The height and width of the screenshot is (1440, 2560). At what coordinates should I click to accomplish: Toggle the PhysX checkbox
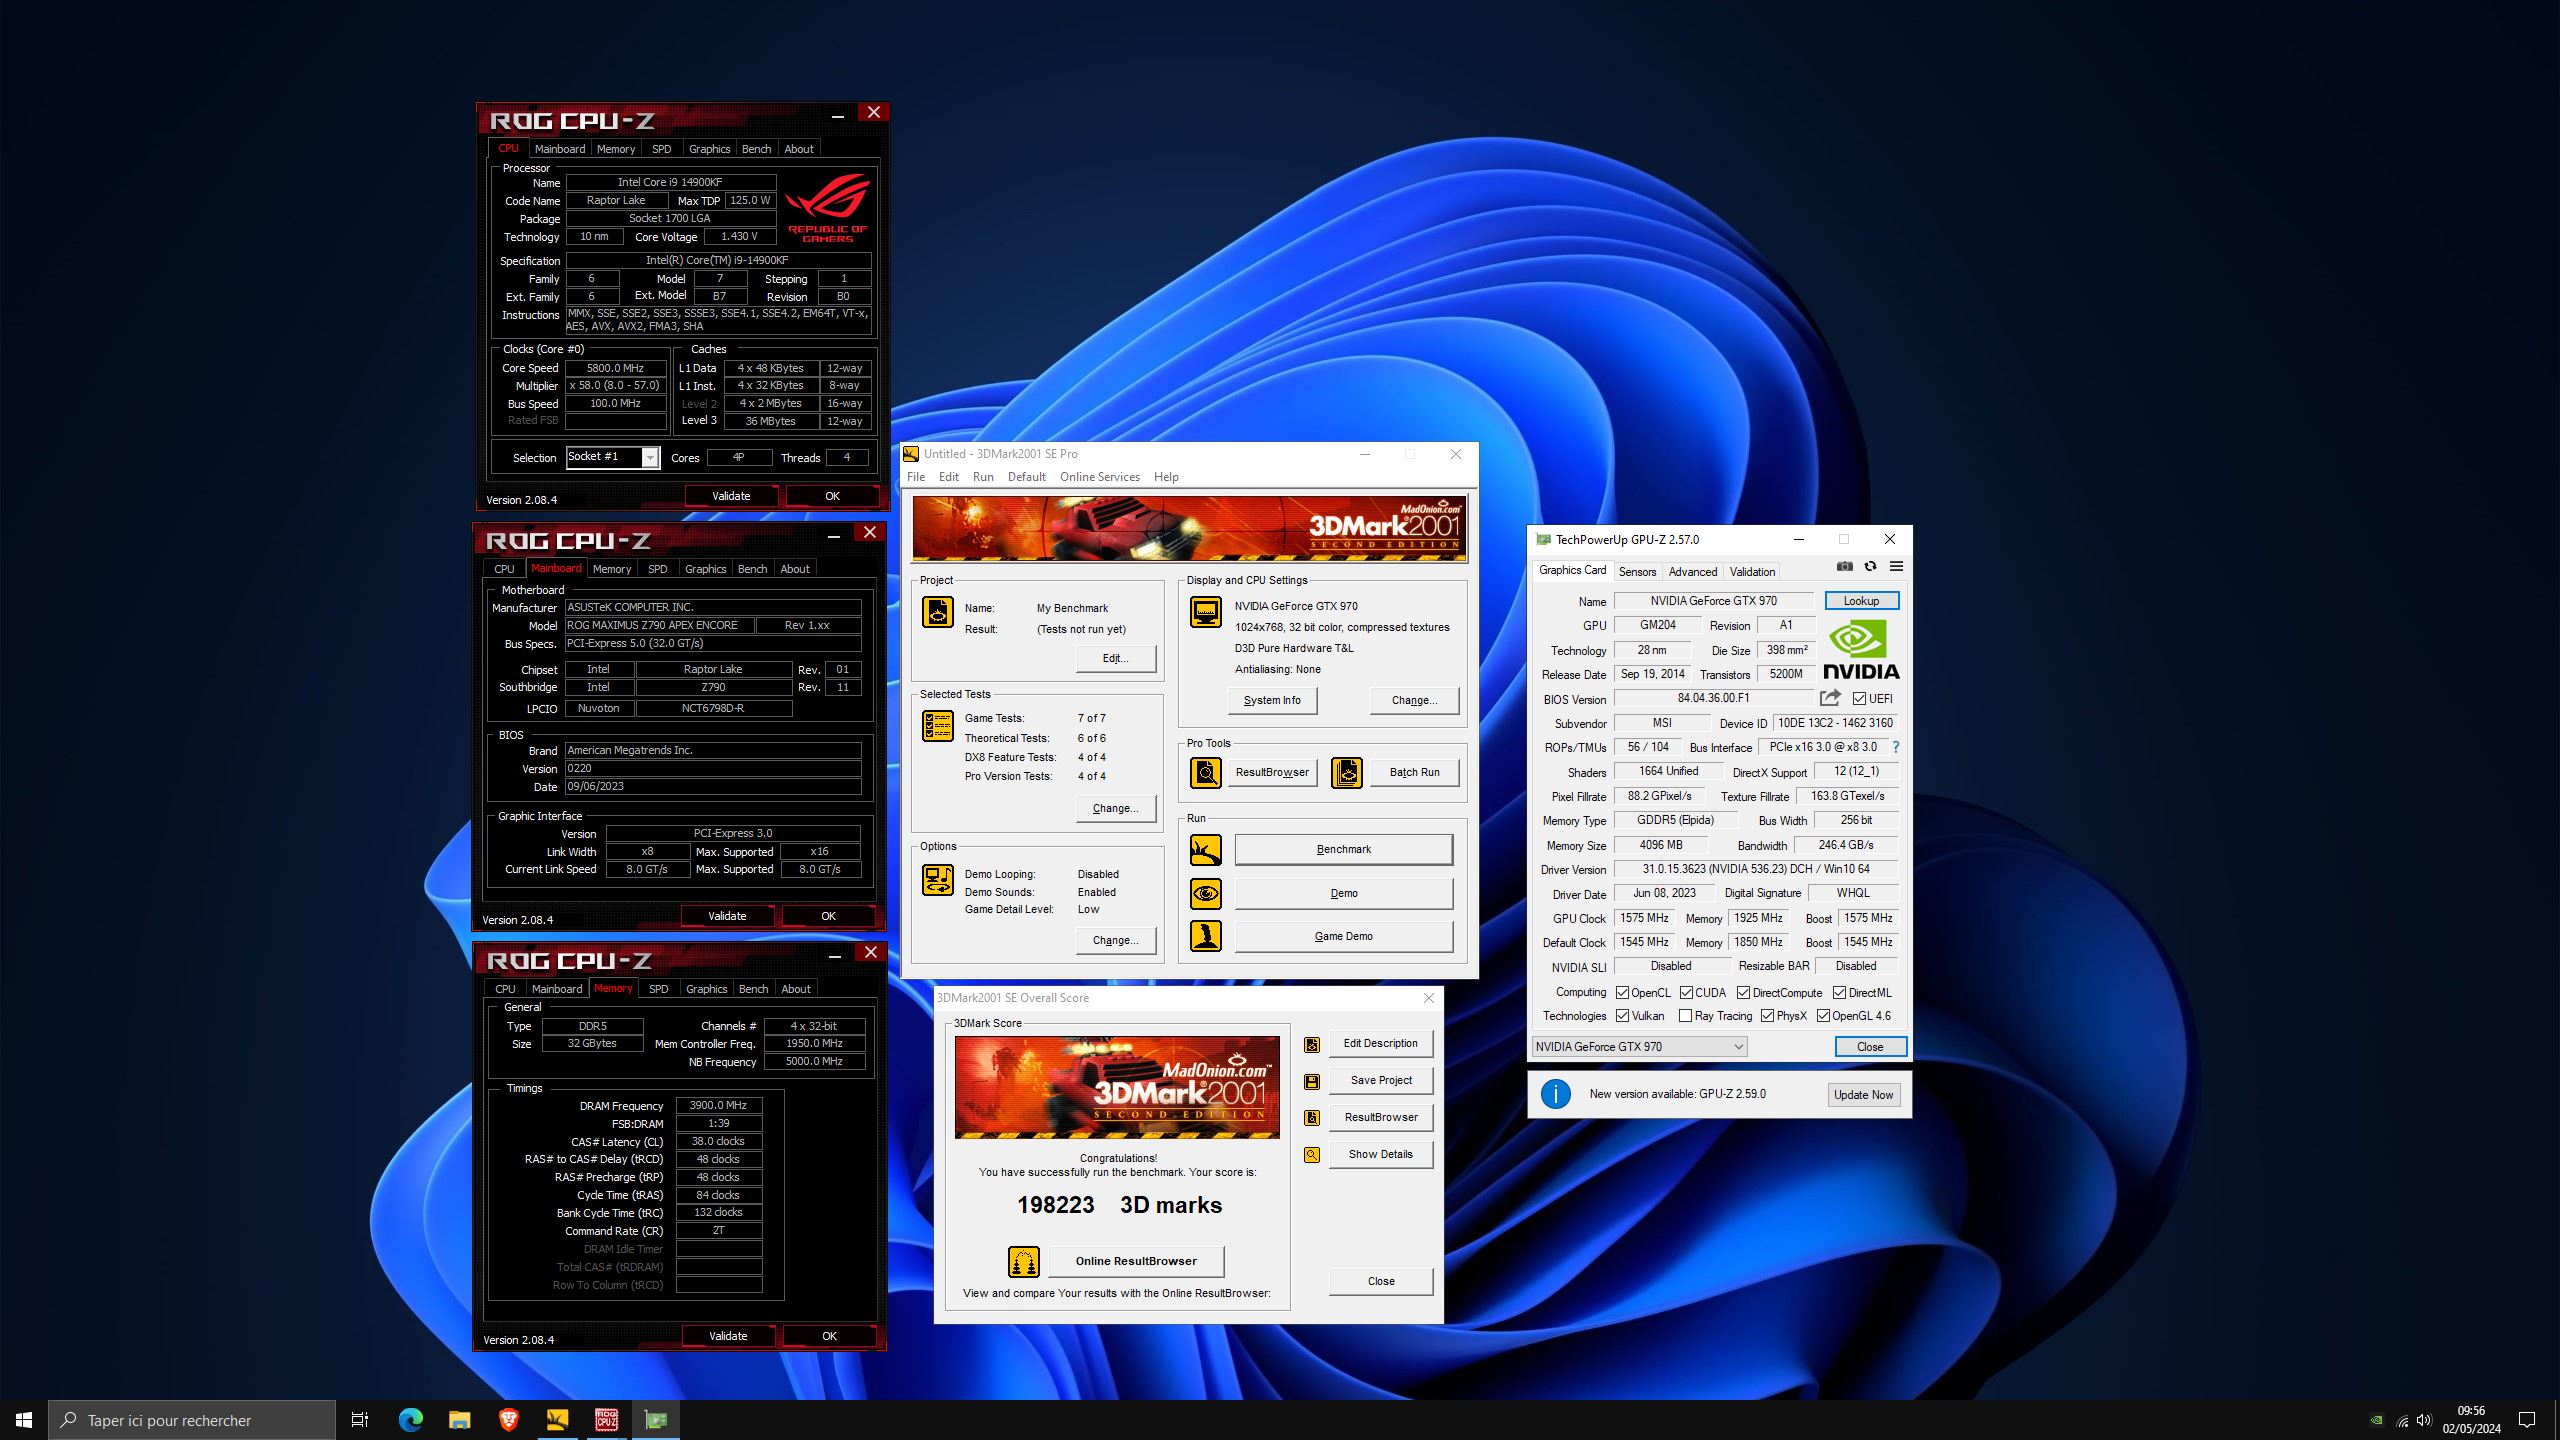tap(1767, 1016)
